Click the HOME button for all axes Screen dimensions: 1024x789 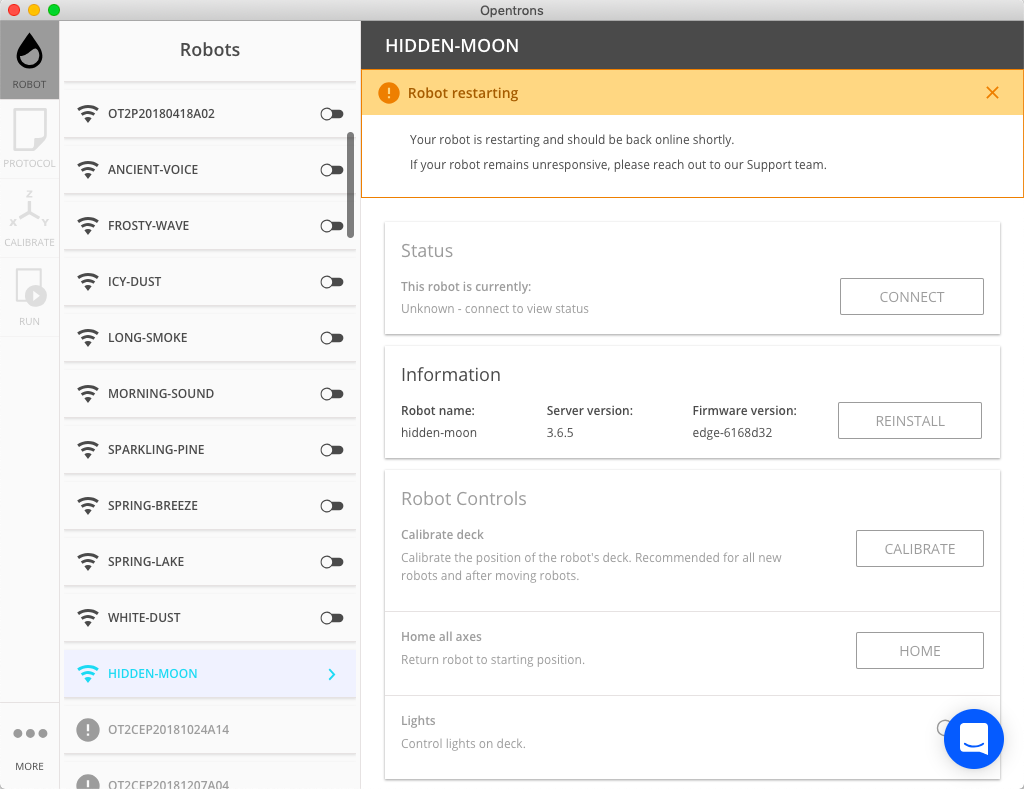920,651
